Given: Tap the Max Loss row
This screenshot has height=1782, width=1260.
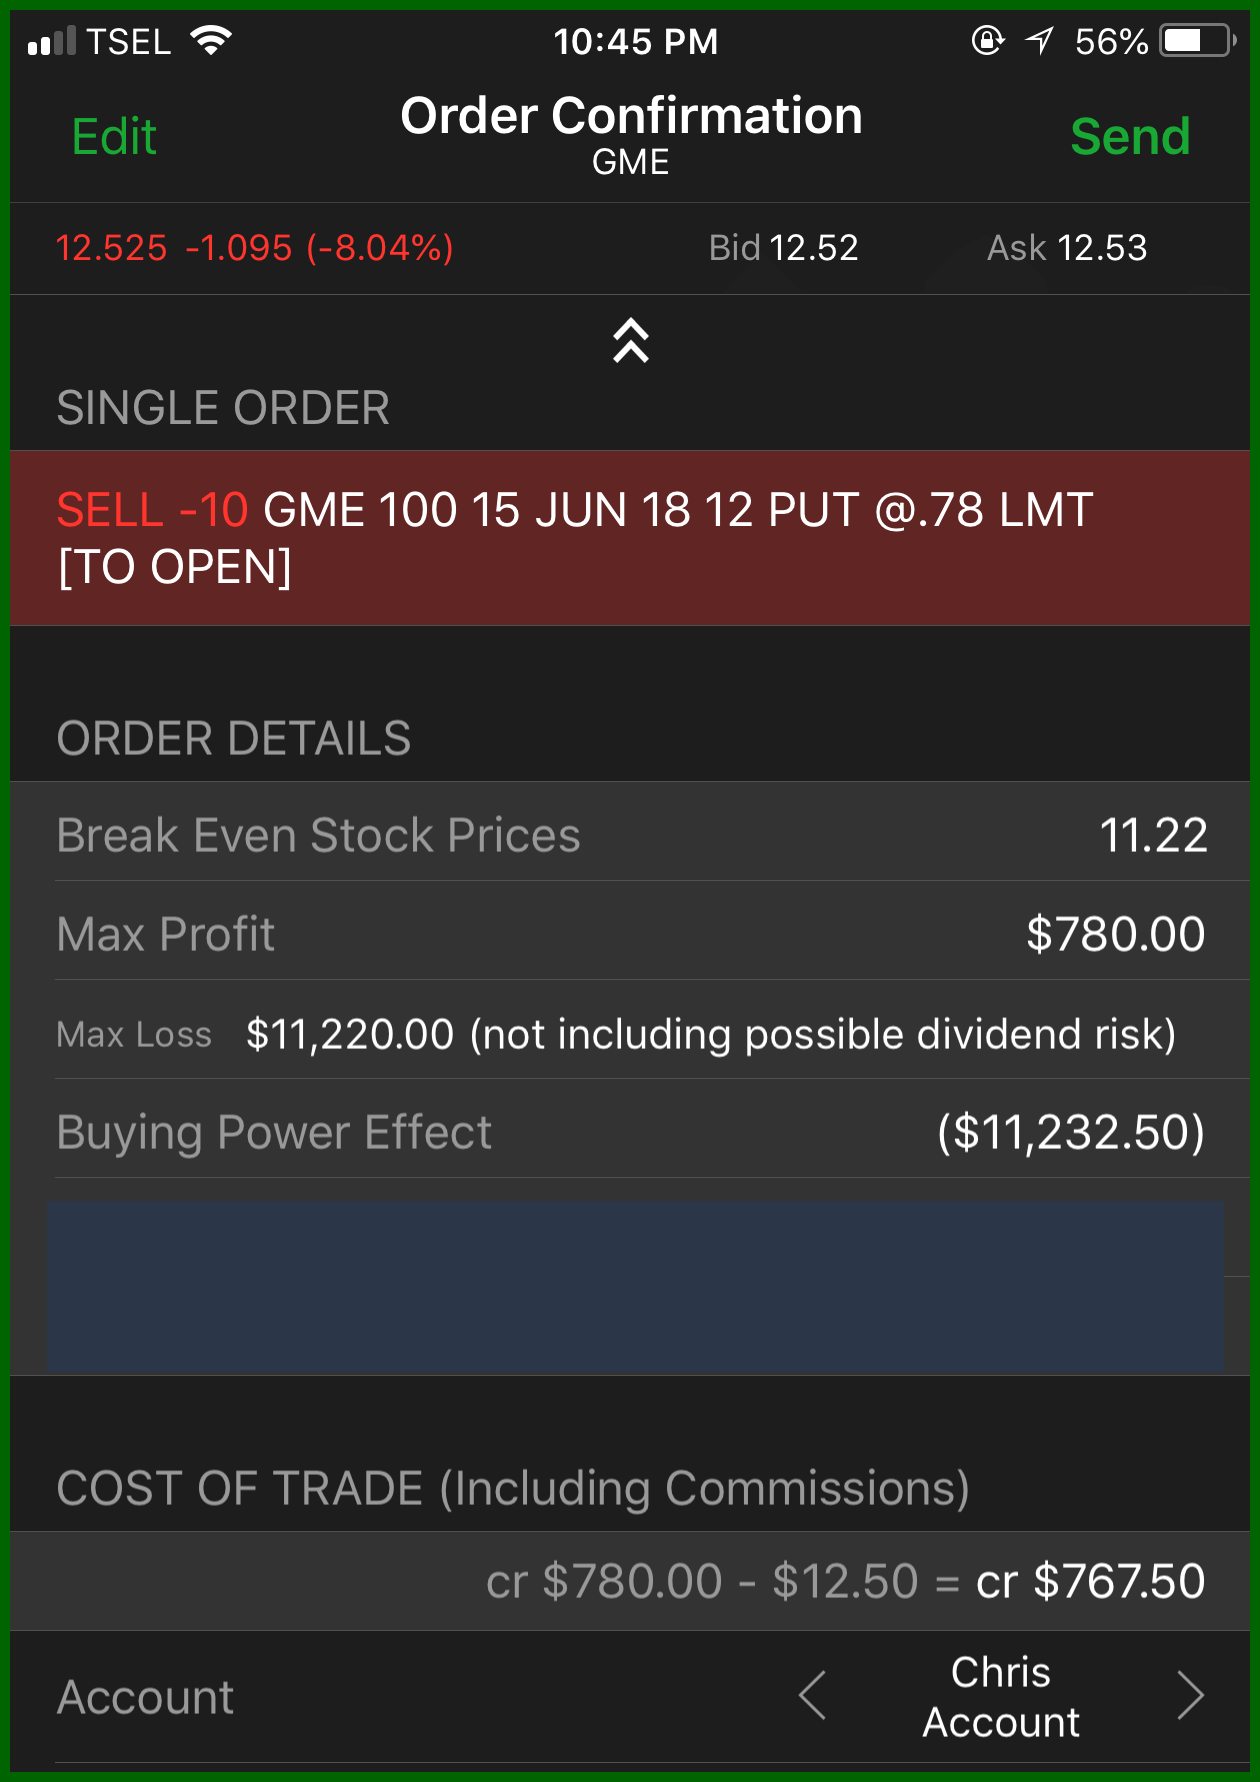Looking at the screenshot, I should tap(630, 1033).
